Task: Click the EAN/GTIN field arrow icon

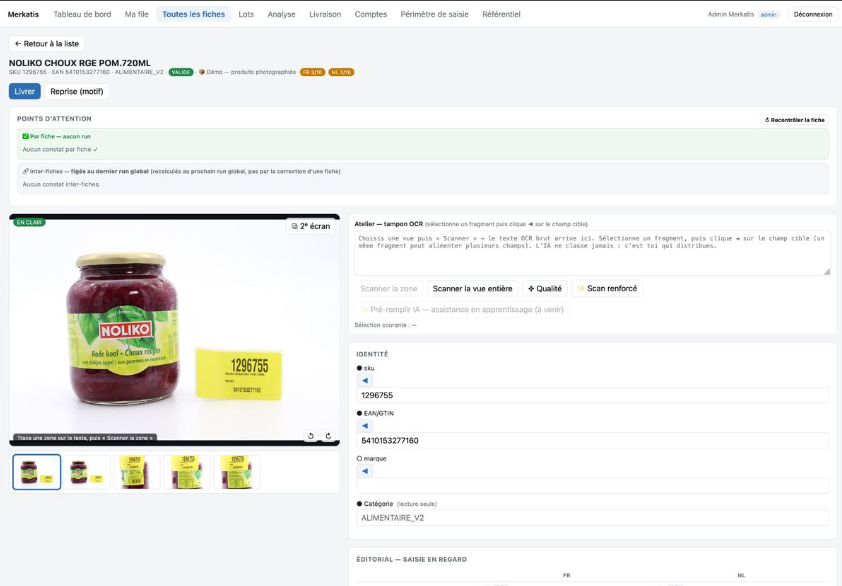Action: pyautogui.click(x=365, y=425)
